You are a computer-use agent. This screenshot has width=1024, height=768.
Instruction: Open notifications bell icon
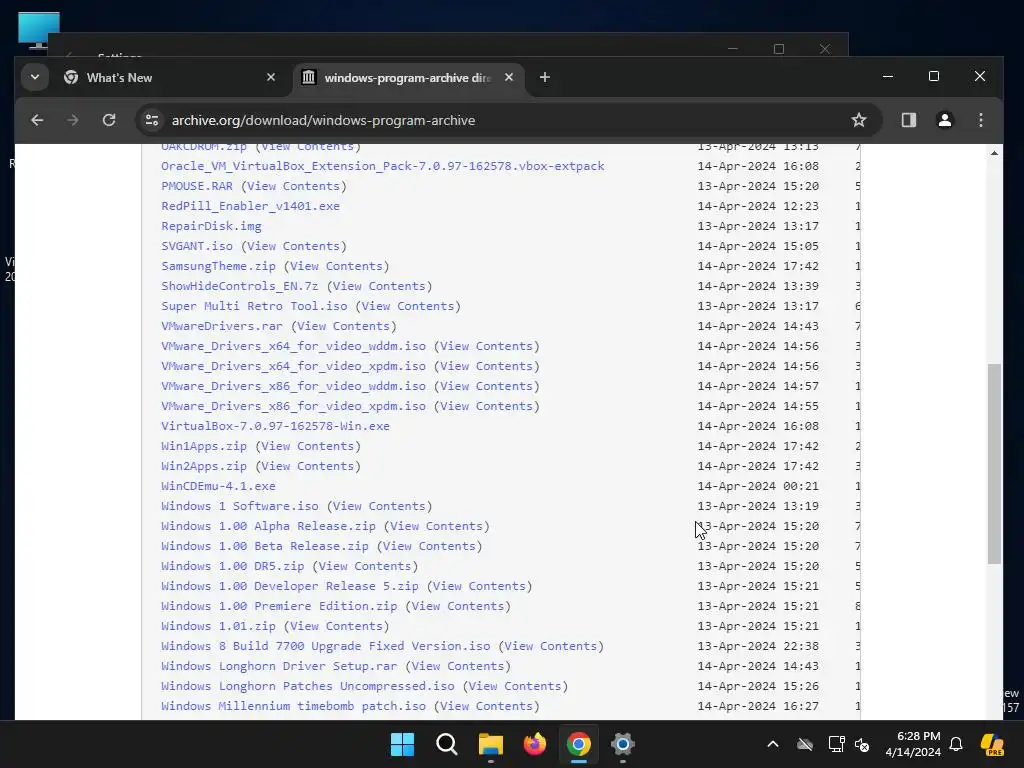tap(956, 744)
